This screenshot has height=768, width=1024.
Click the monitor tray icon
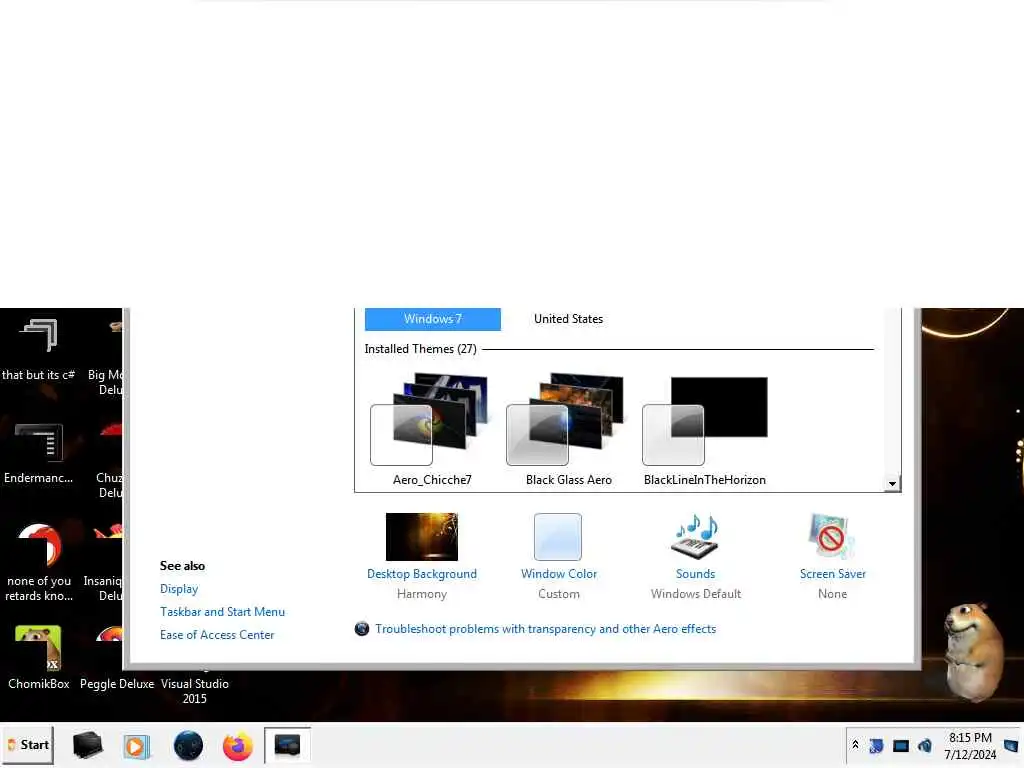click(901, 745)
